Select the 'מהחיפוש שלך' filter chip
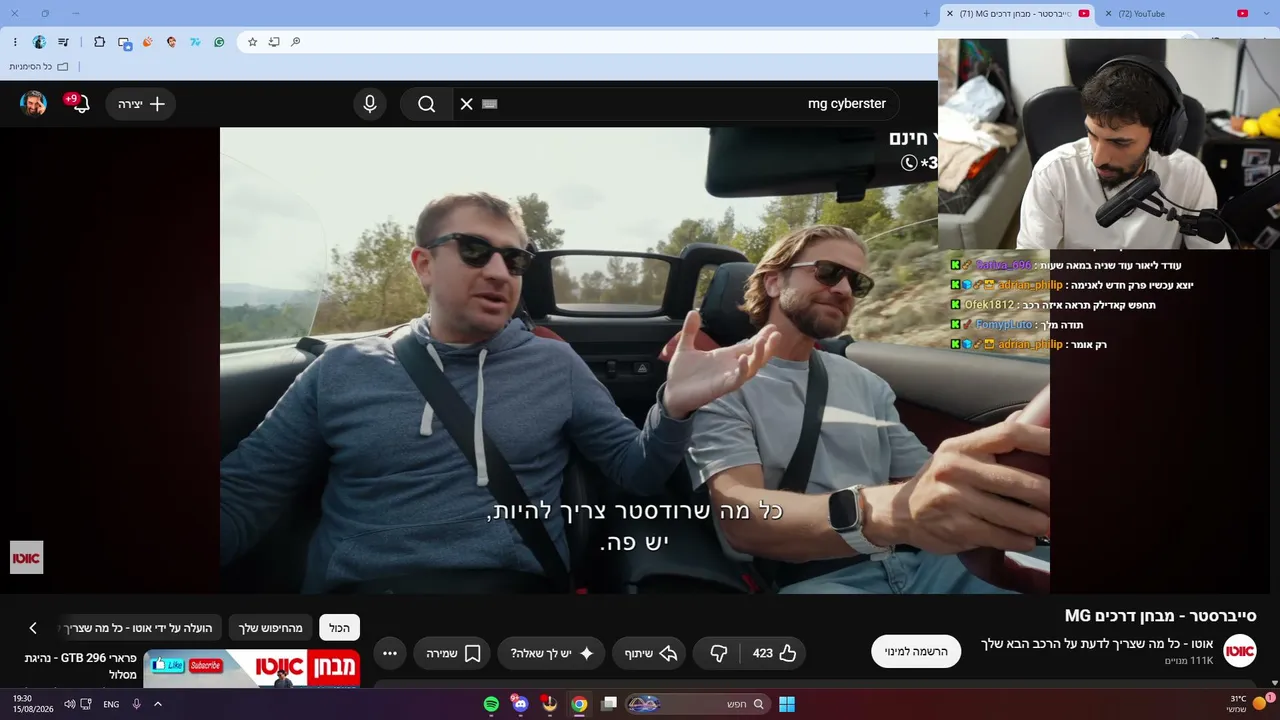The width and height of the screenshot is (1280, 720). point(270,628)
